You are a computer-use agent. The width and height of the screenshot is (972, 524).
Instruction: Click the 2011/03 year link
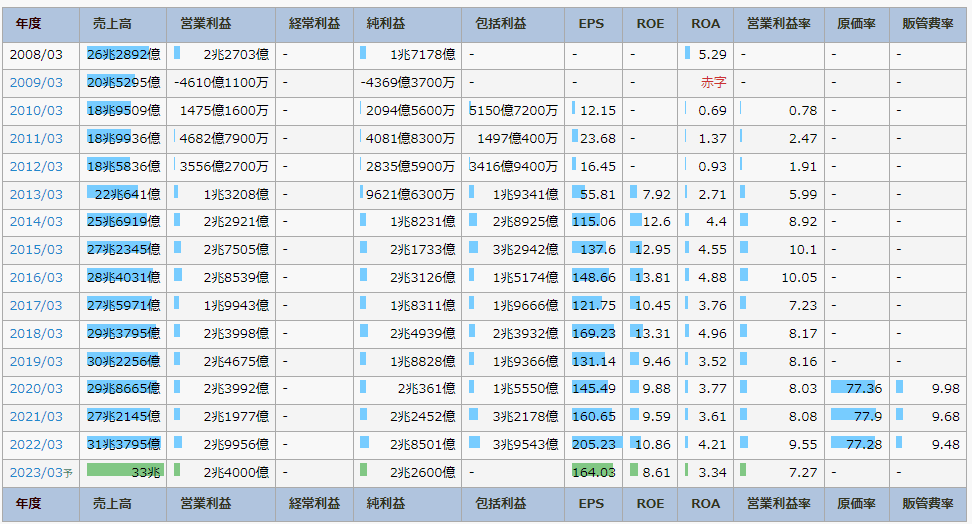point(36,138)
